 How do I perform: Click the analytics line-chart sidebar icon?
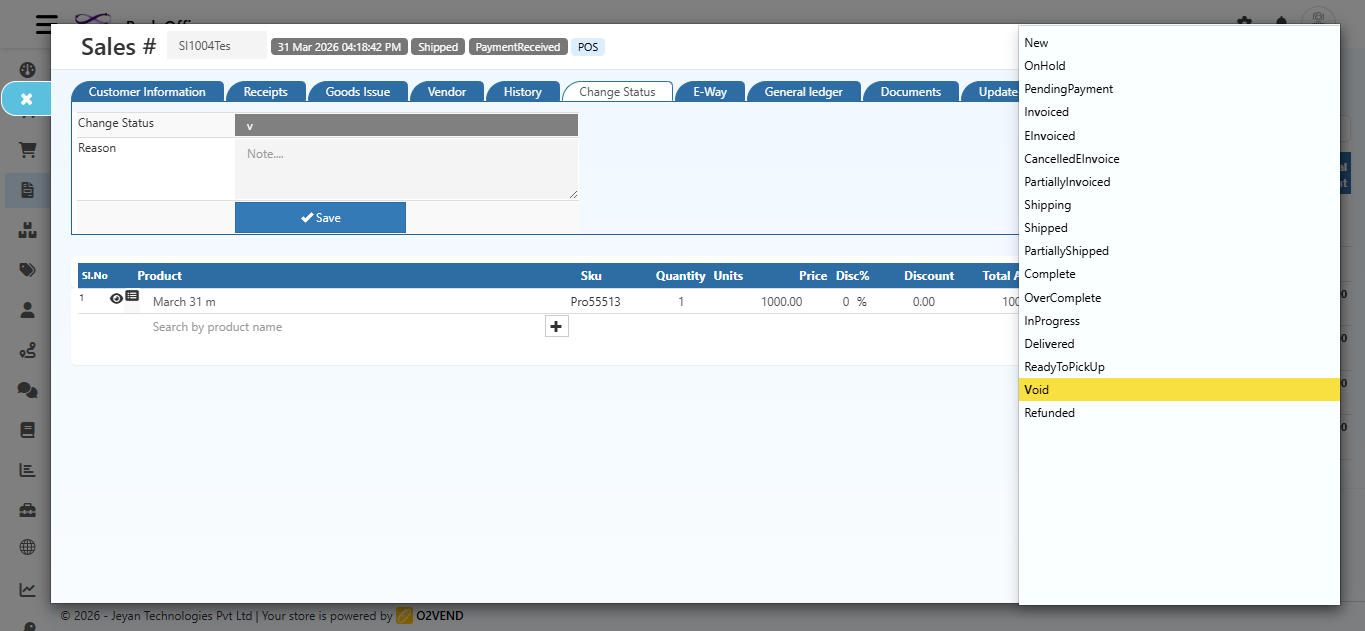pyautogui.click(x=27, y=589)
